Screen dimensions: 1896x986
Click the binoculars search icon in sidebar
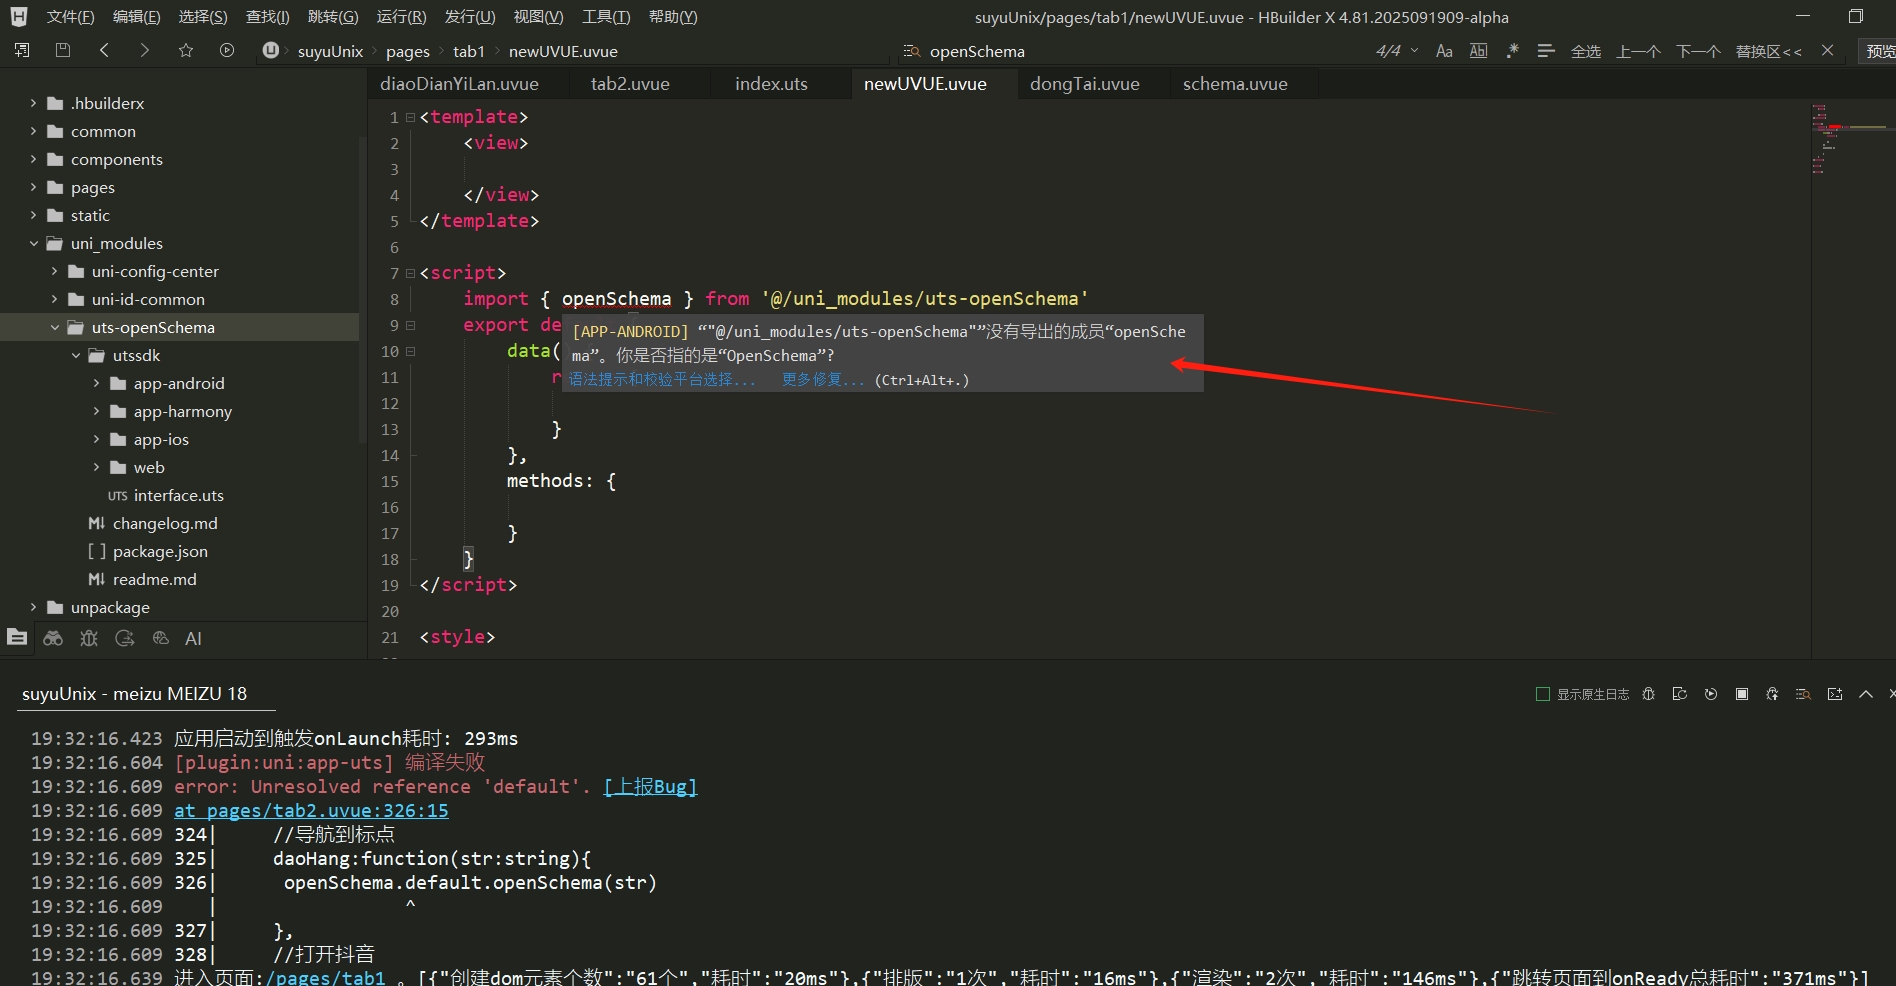point(53,639)
